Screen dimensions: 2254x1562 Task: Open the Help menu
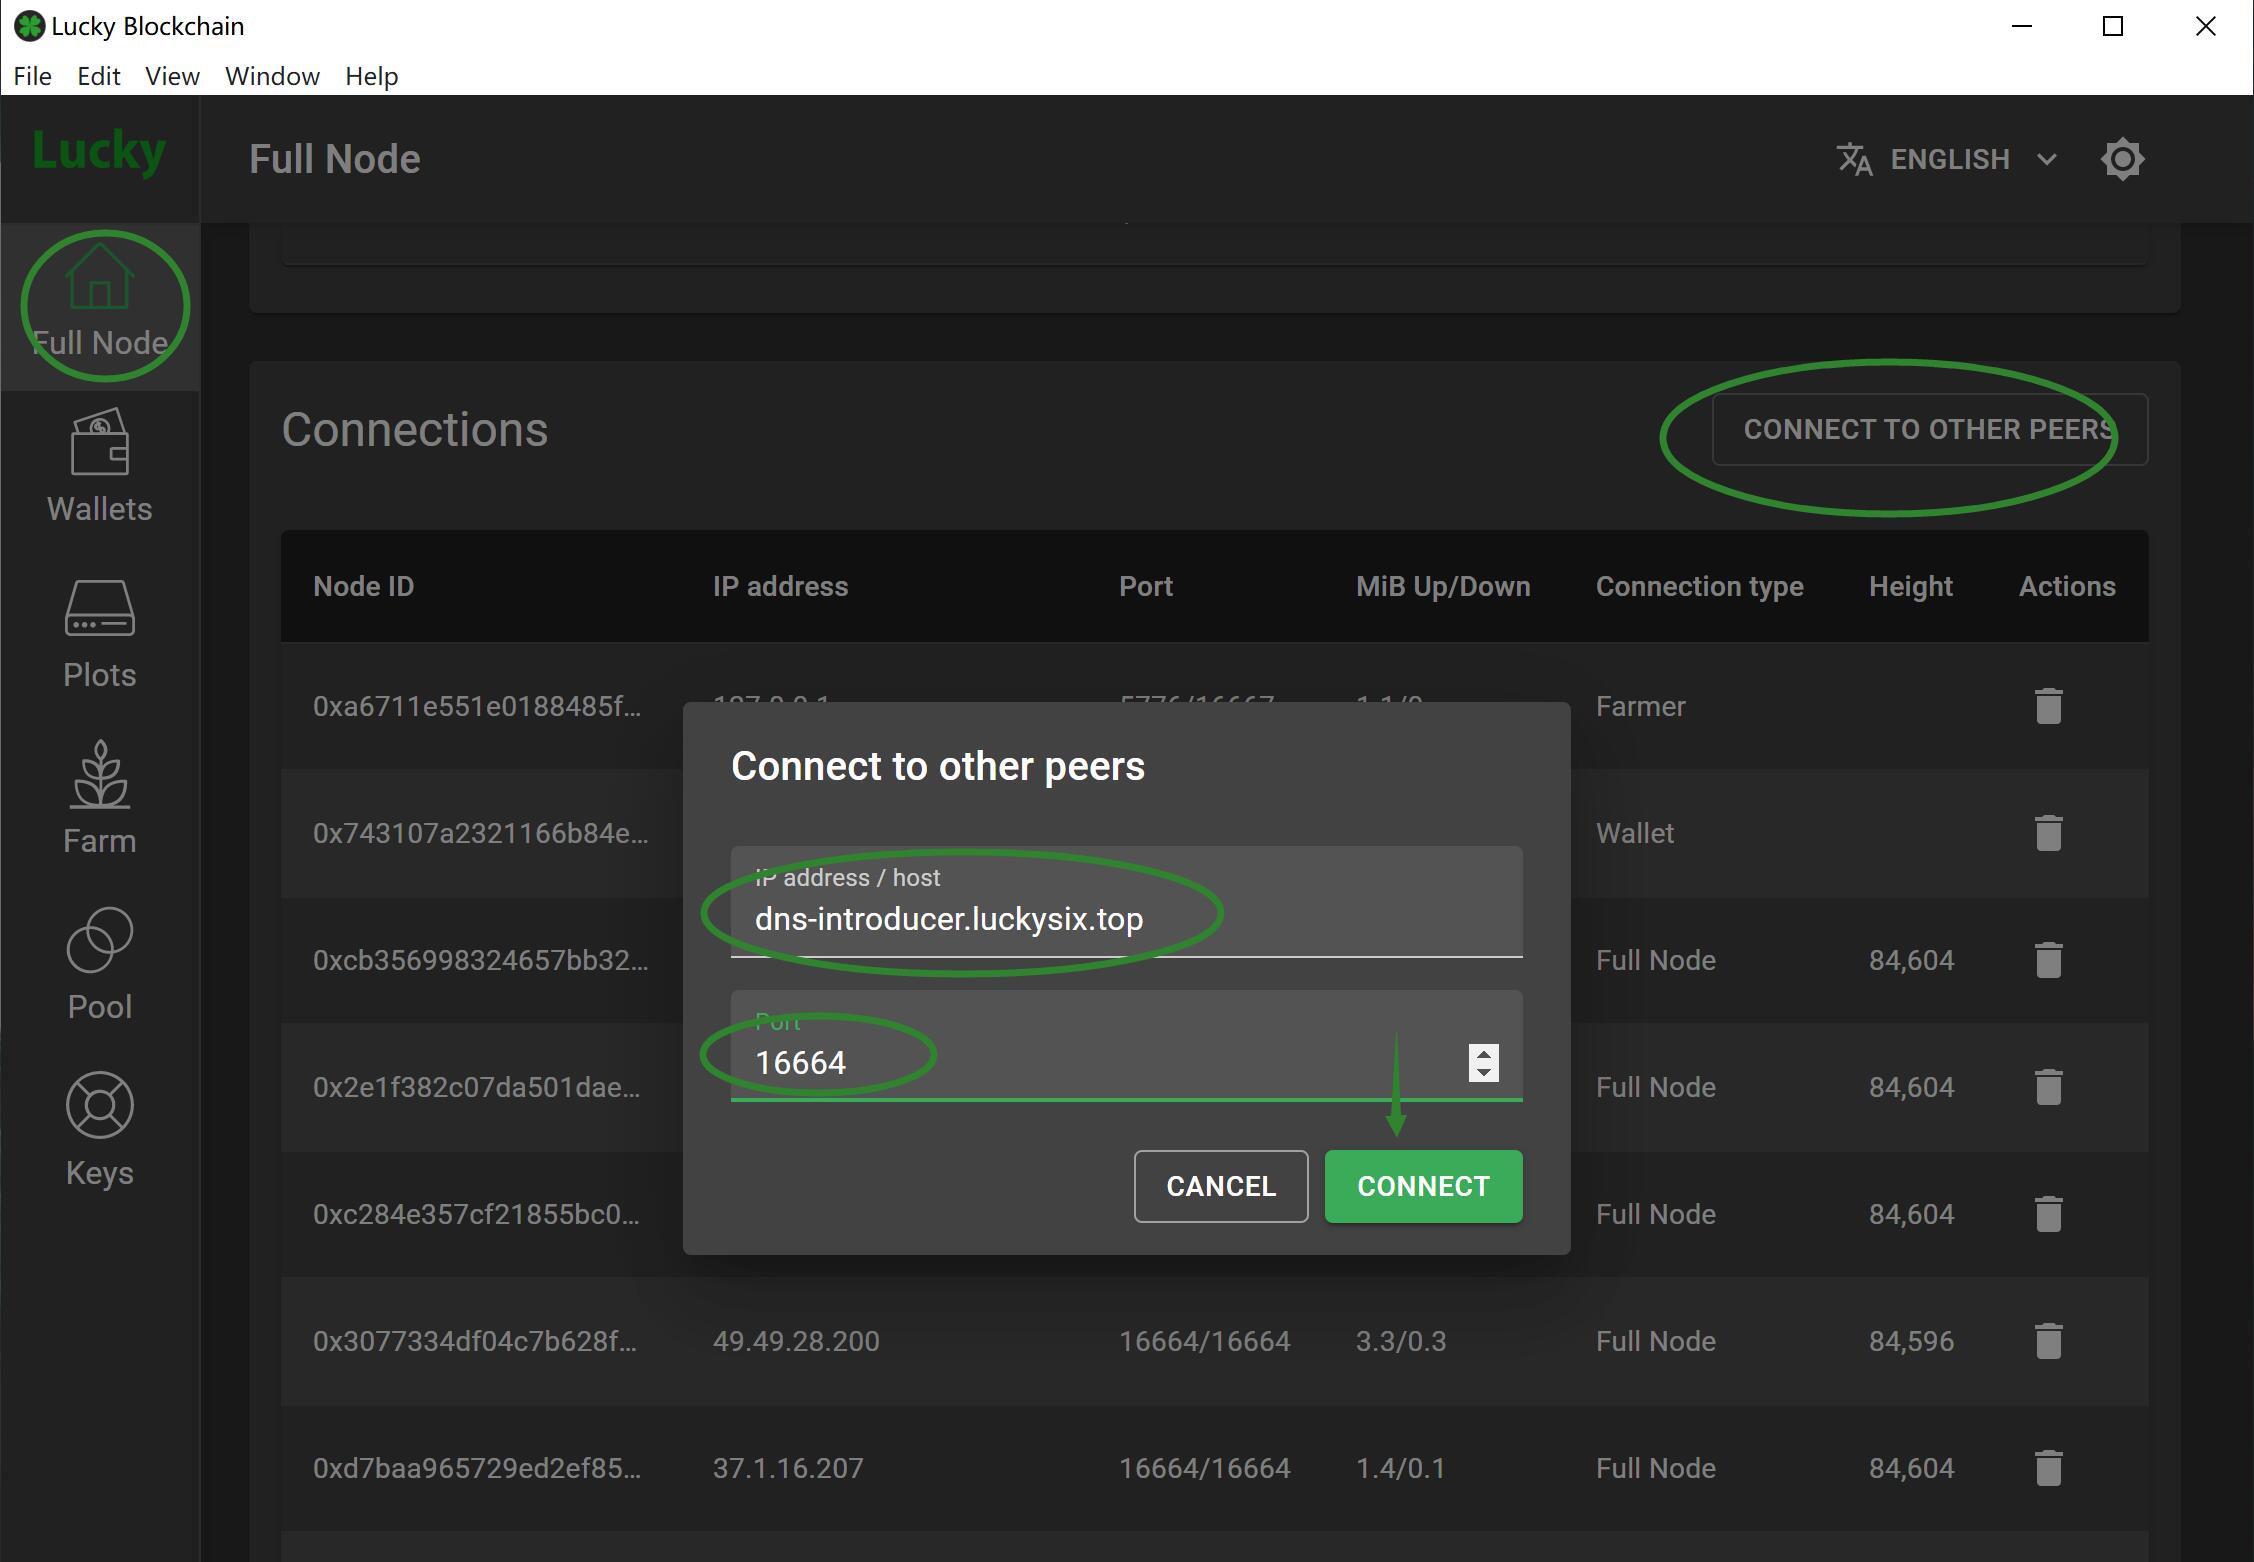pos(371,76)
